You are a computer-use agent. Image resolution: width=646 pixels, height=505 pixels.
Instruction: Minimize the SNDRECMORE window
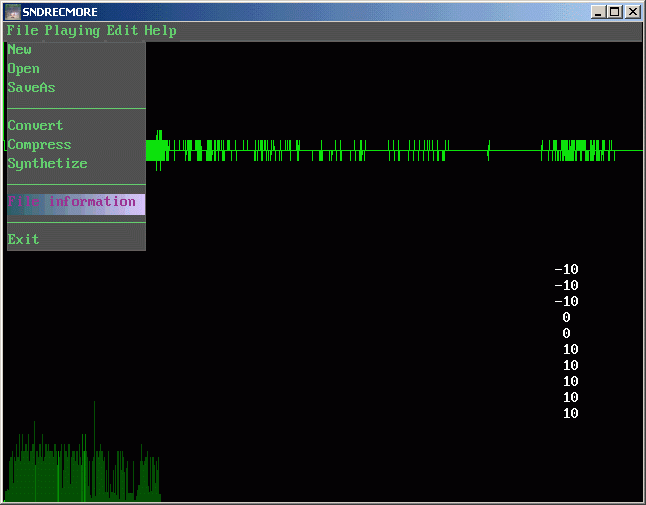pos(599,12)
